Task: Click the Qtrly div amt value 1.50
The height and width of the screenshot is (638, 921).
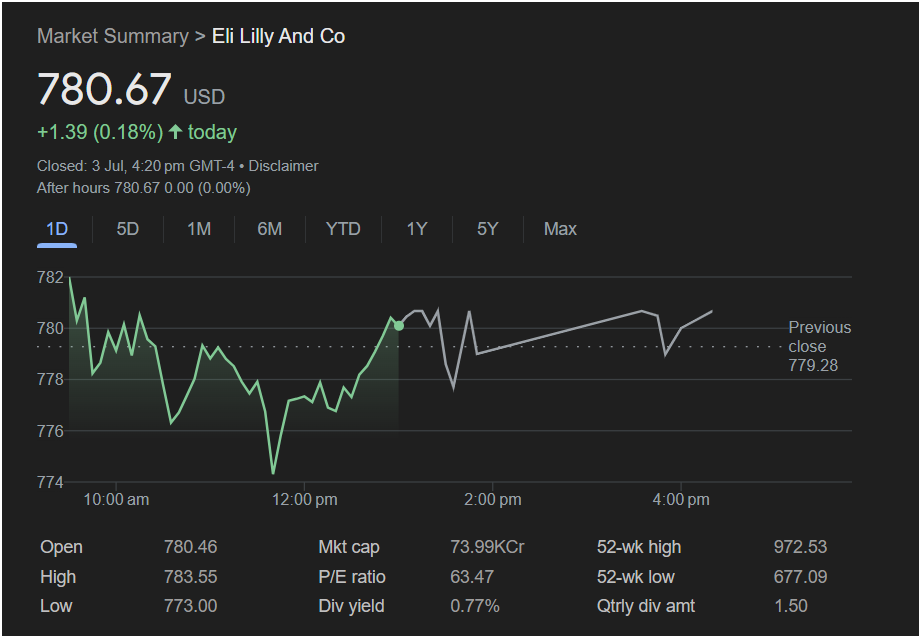Action: coord(791,606)
